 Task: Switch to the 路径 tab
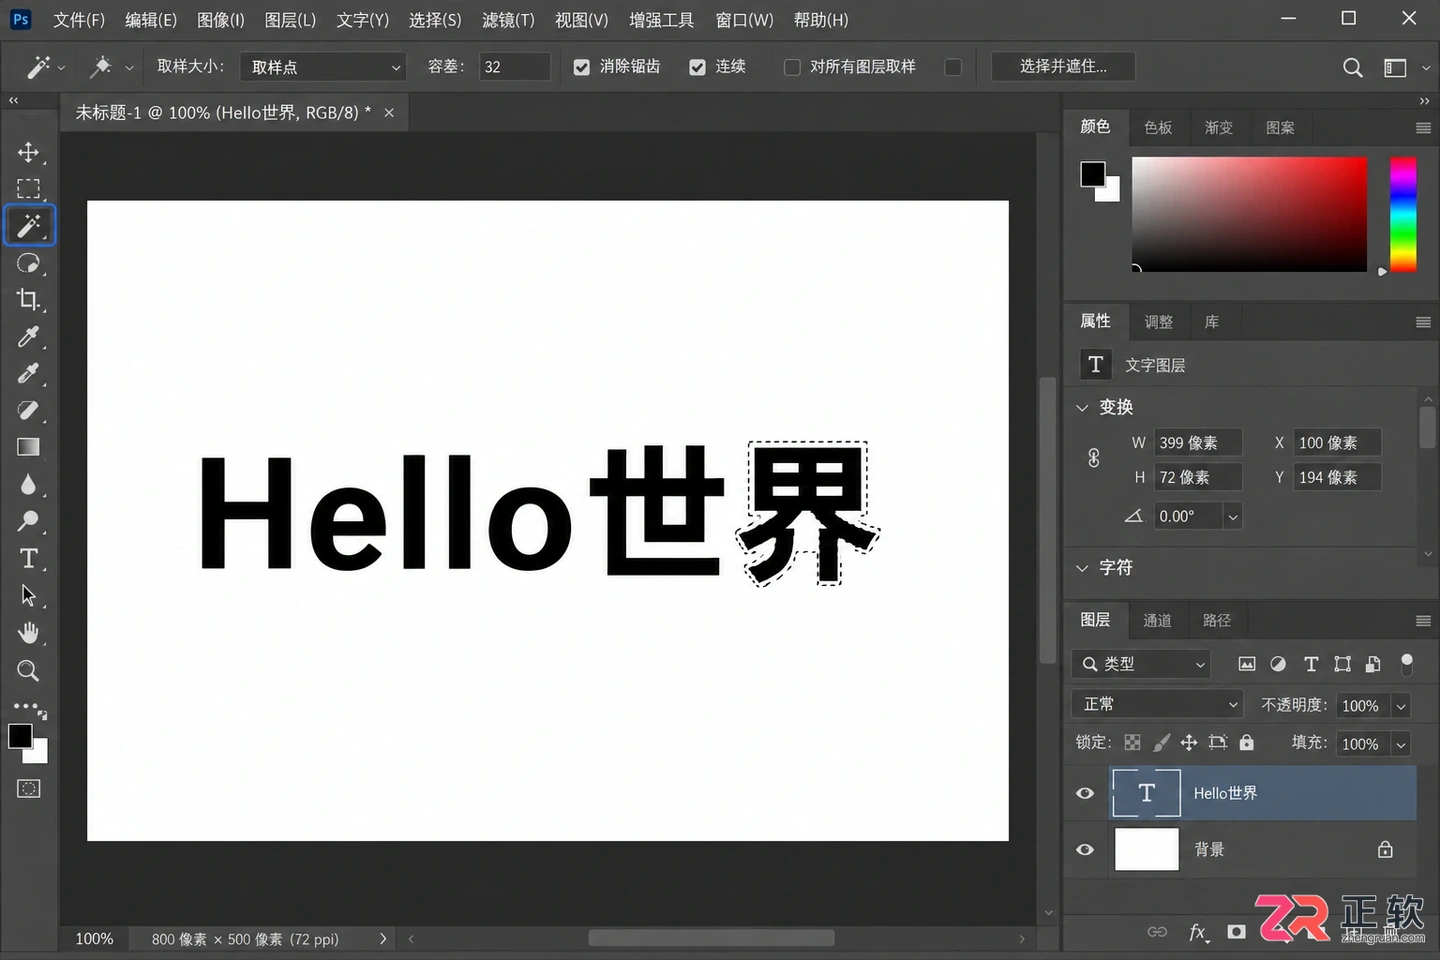[1217, 621]
